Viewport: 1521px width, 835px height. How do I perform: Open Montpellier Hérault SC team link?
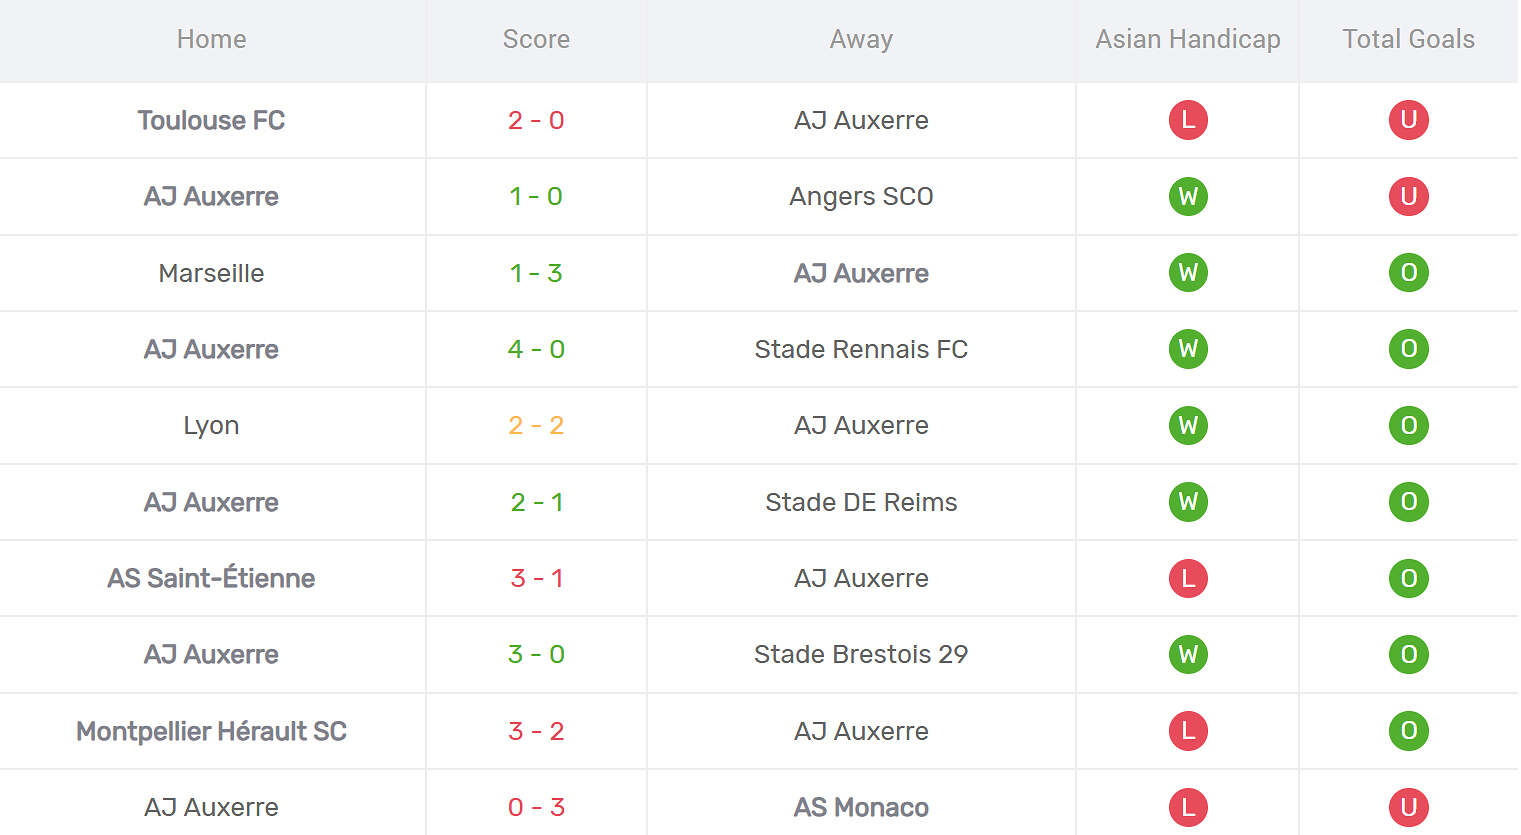[211, 731]
